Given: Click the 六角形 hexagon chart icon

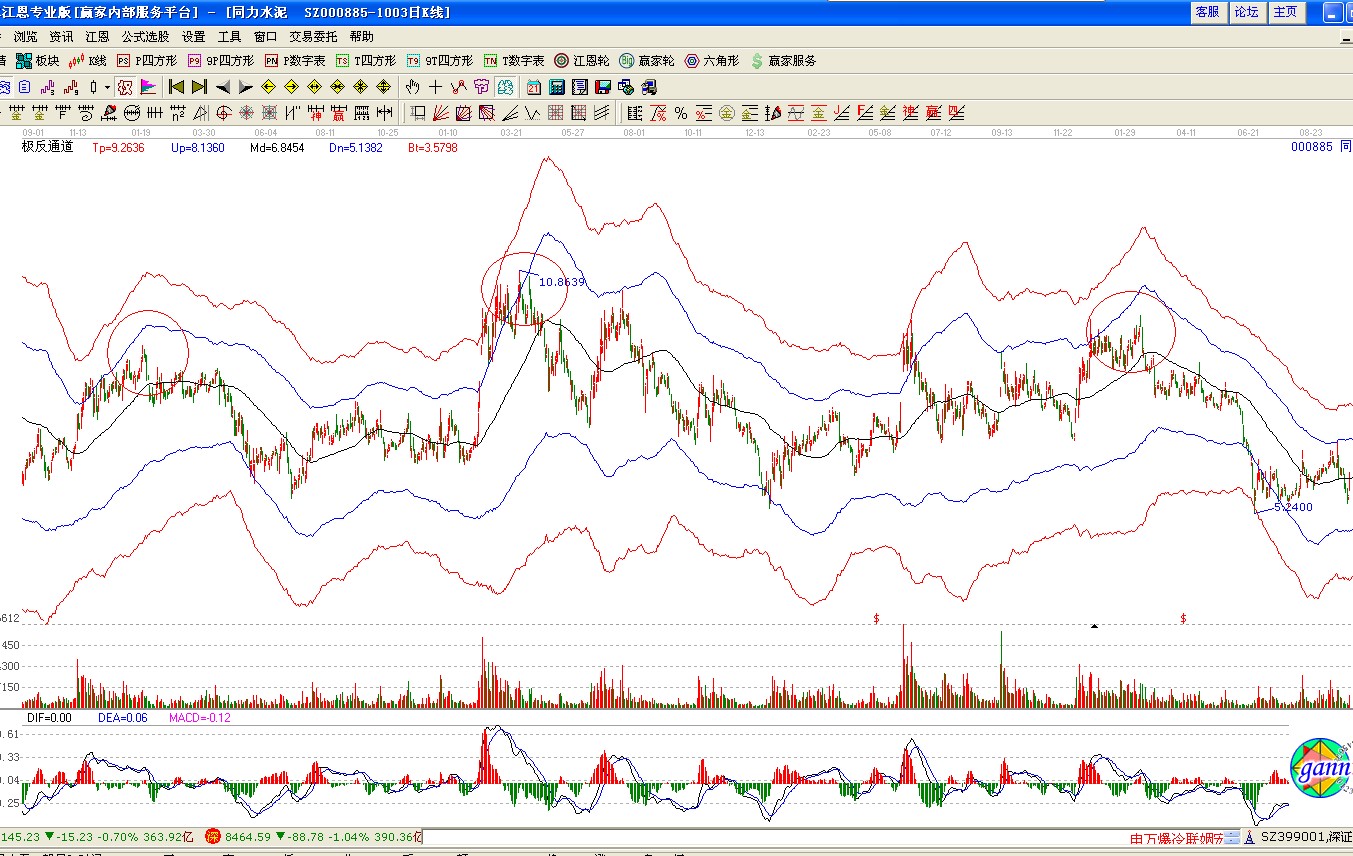Looking at the screenshot, I should tap(712, 61).
